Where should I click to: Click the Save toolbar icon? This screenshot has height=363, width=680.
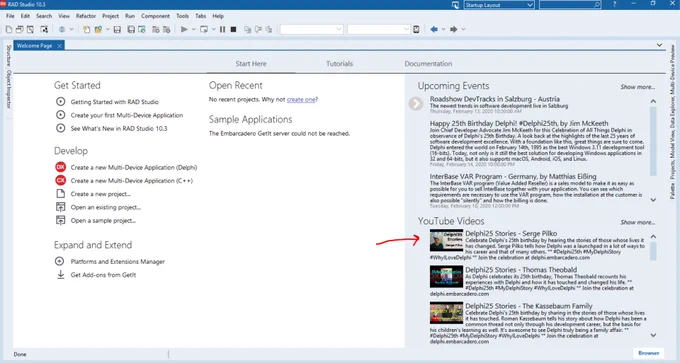[x=117, y=29]
